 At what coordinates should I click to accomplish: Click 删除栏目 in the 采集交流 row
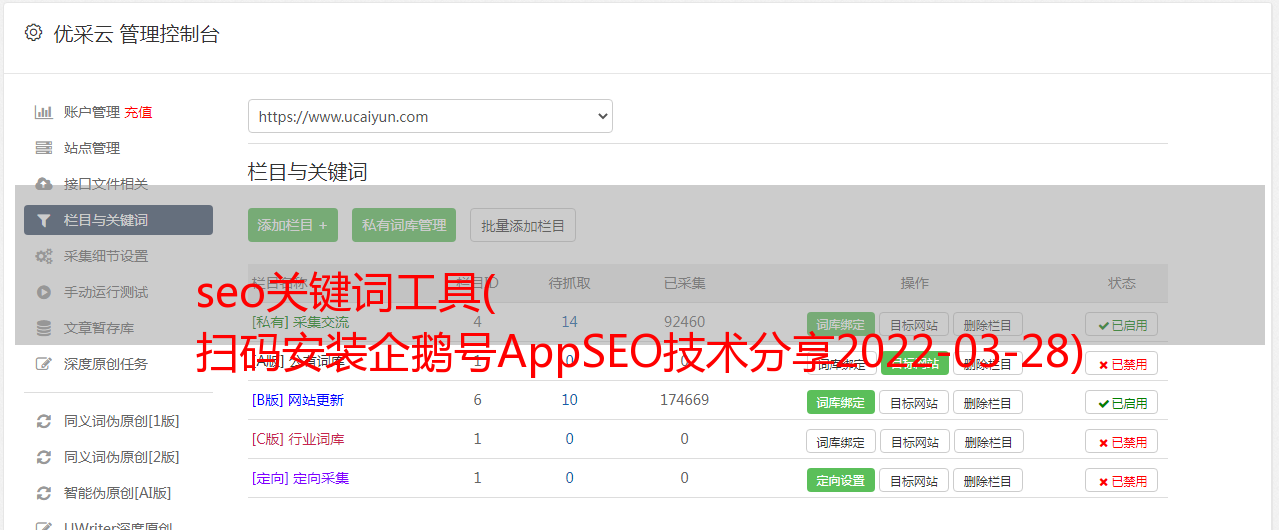pyautogui.click(x=988, y=324)
